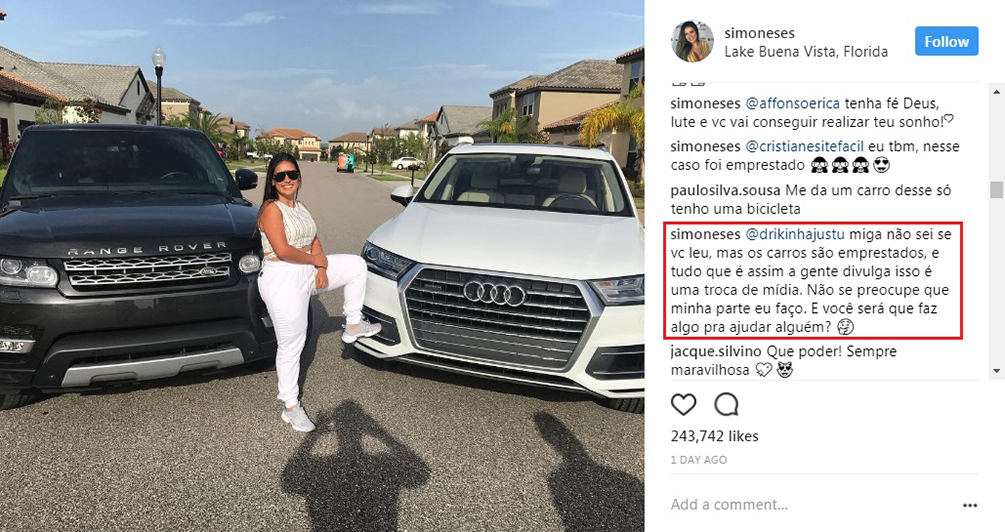1005x532 pixels.
Task: Open paulosilva.sousa commenter profile
Action: (x=726, y=190)
